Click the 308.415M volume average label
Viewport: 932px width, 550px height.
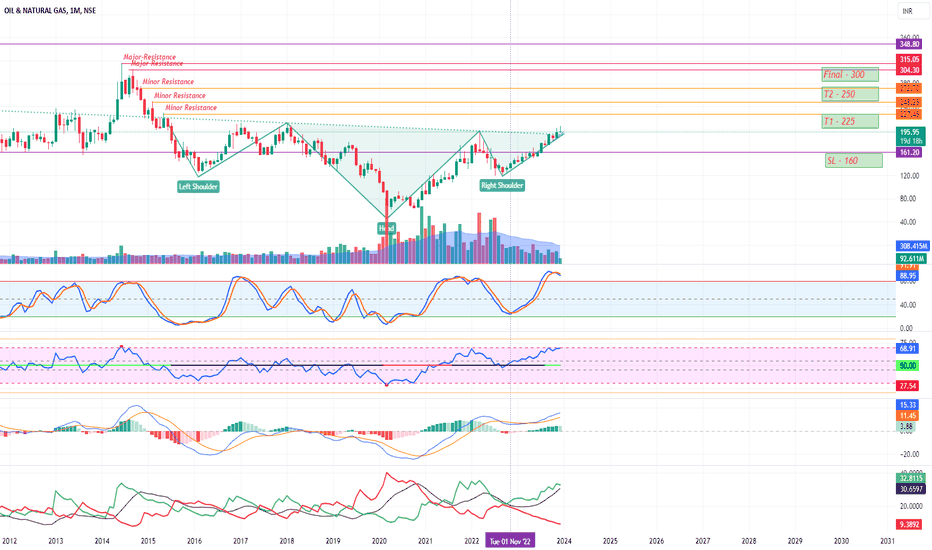tap(912, 246)
